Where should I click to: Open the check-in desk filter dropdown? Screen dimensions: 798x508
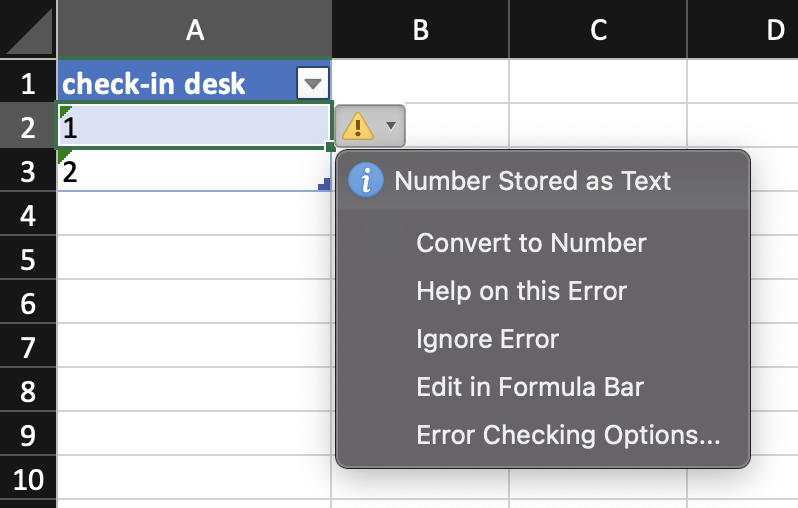pos(313,83)
